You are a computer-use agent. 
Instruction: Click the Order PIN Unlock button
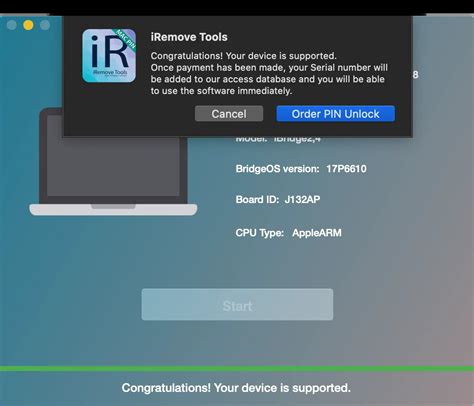click(x=335, y=114)
